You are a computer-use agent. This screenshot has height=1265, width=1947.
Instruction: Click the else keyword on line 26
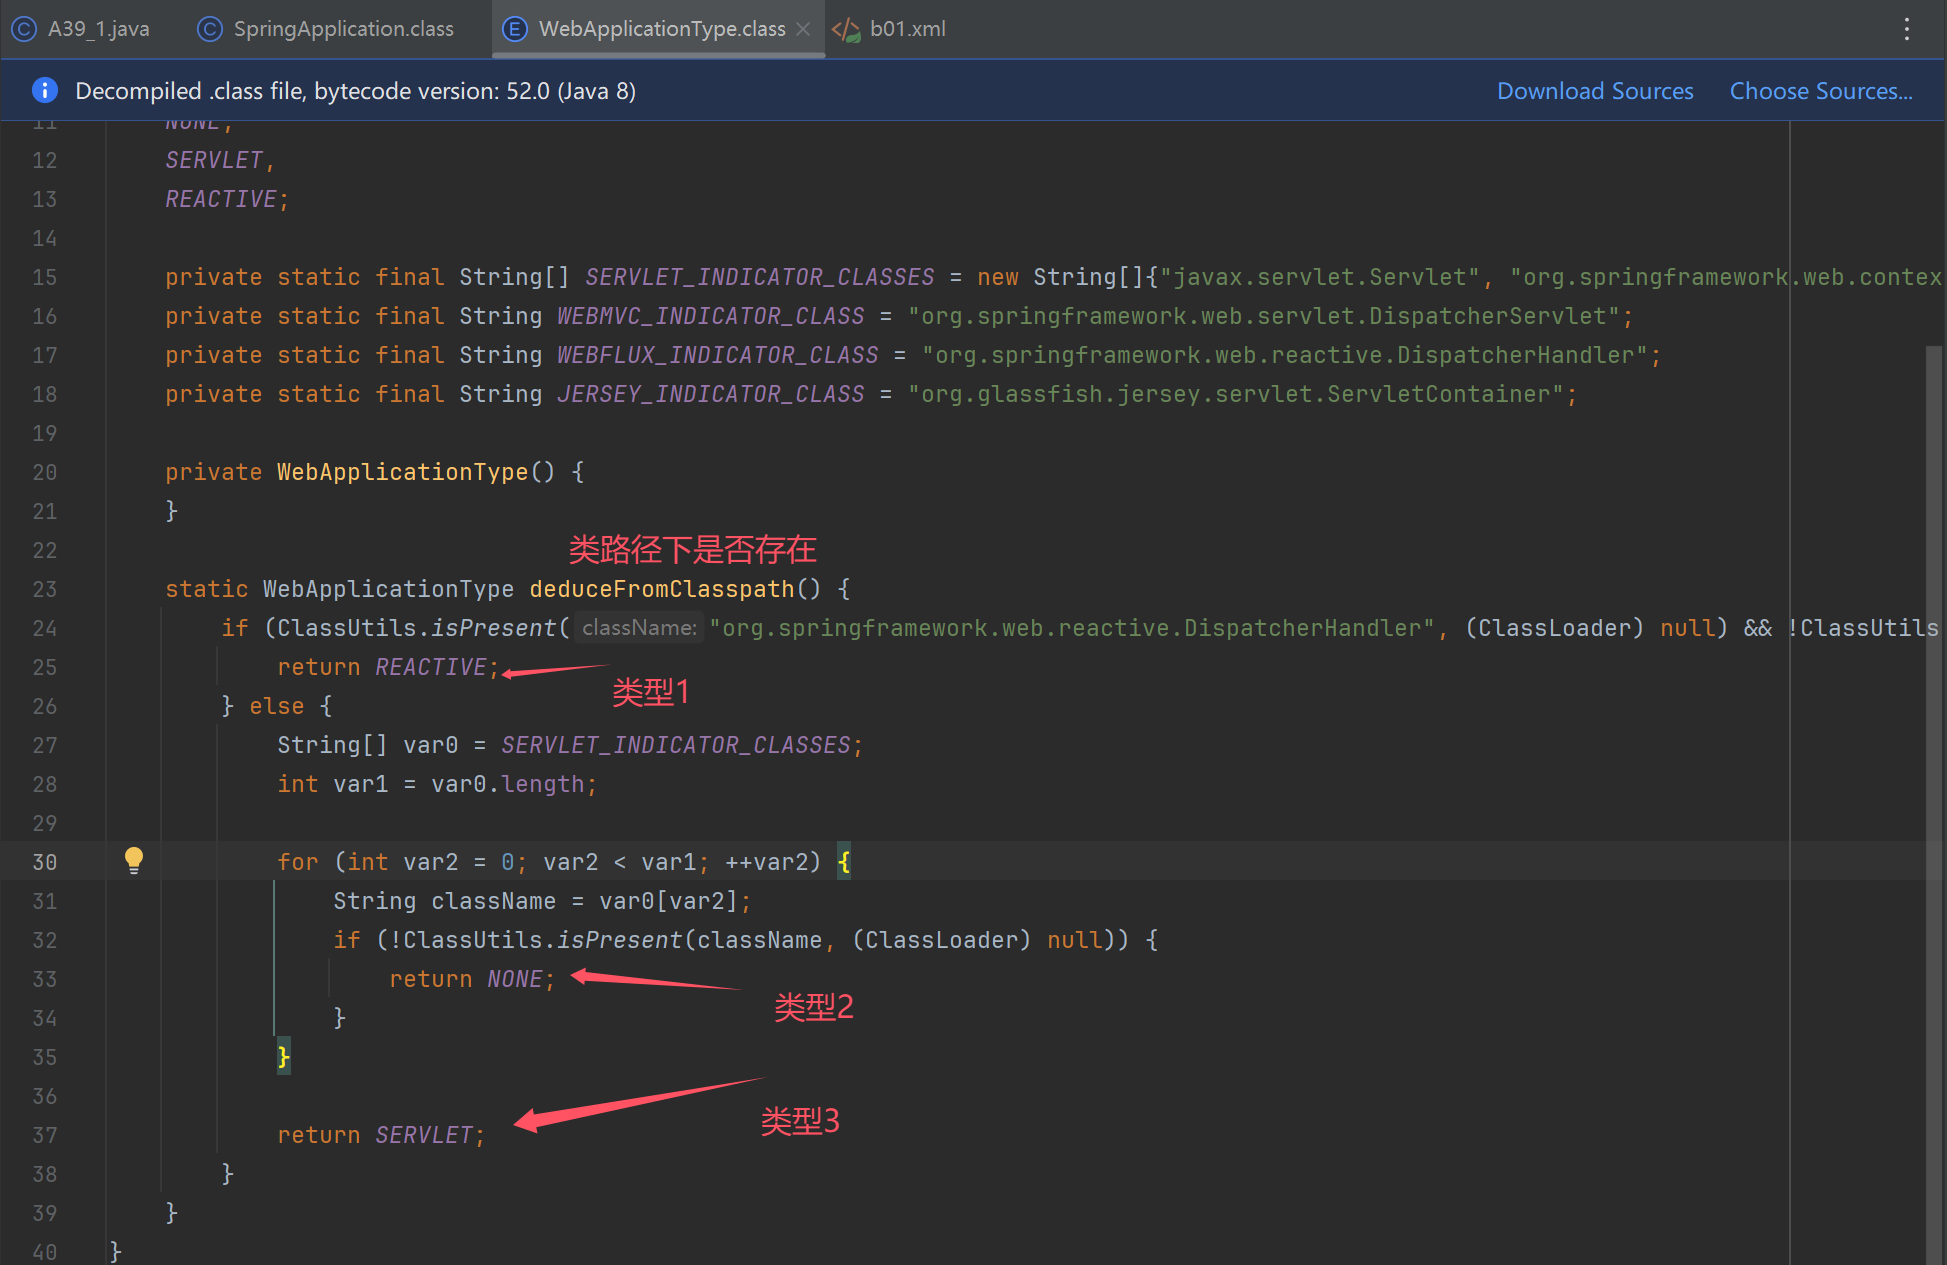(x=276, y=706)
